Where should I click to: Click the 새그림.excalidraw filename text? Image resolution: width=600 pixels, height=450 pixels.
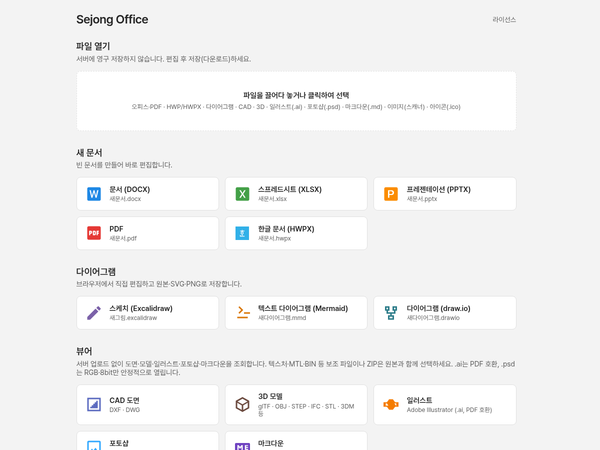(x=133, y=318)
